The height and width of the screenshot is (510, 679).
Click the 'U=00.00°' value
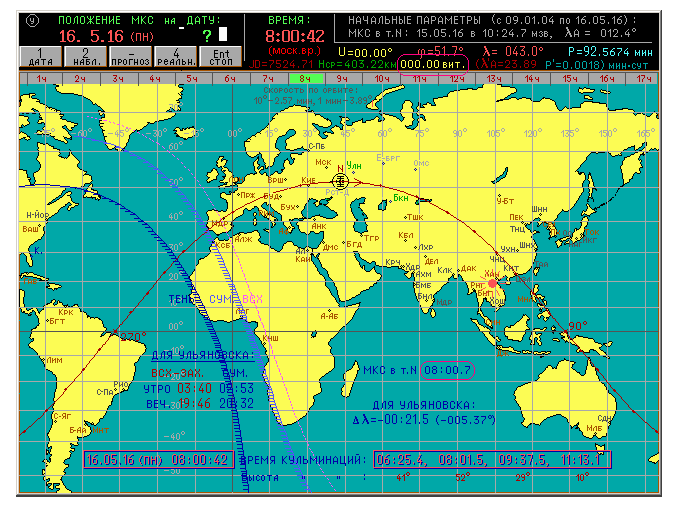coord(365,52)
